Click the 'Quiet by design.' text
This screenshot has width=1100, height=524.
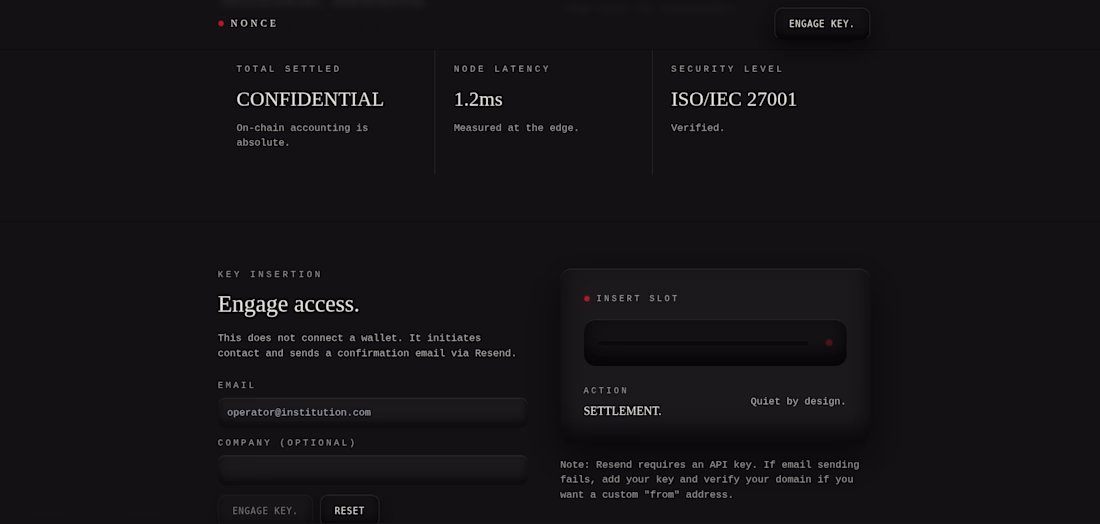coord(798,402)
